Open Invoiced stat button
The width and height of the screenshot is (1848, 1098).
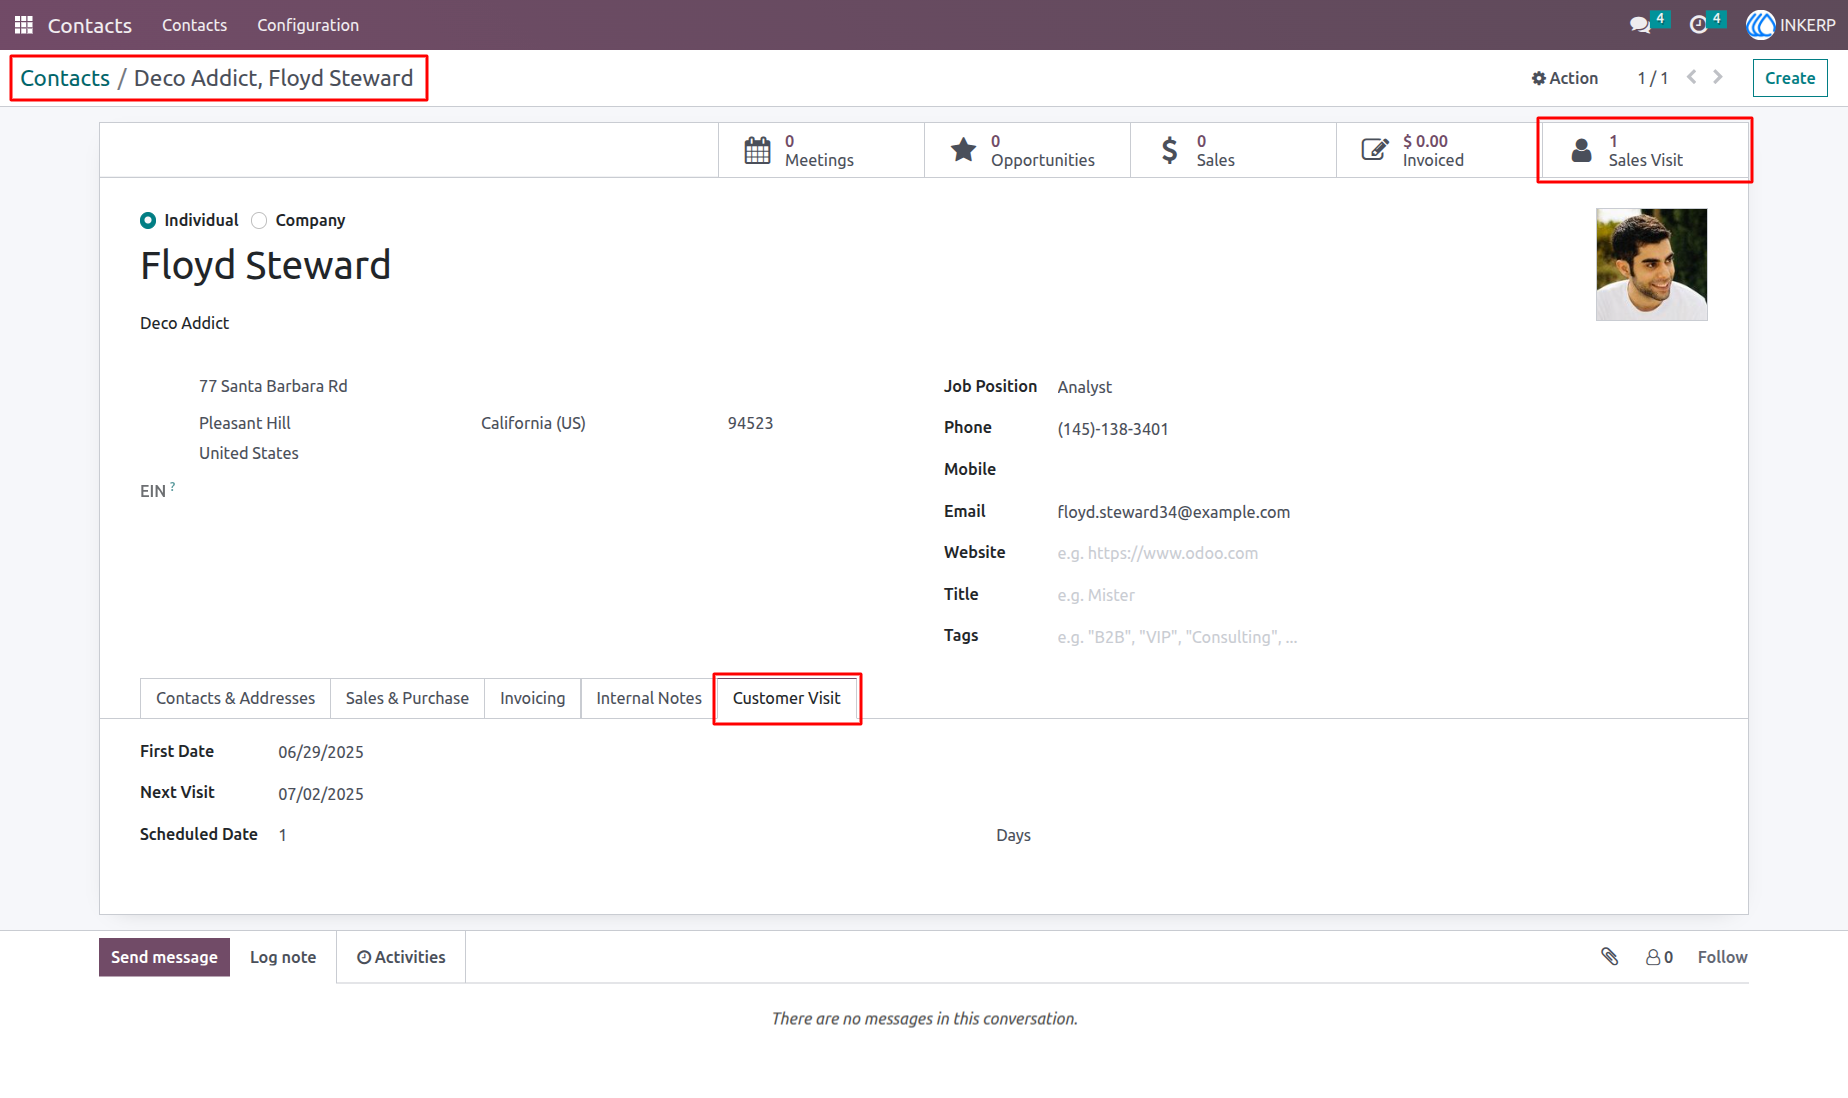[1439, 150]
